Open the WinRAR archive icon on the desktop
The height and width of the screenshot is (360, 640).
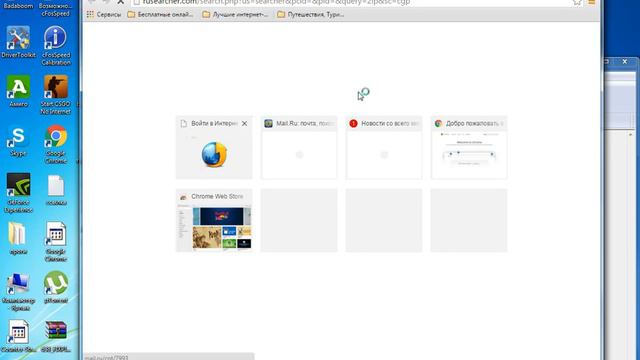[x=56, y=336]
